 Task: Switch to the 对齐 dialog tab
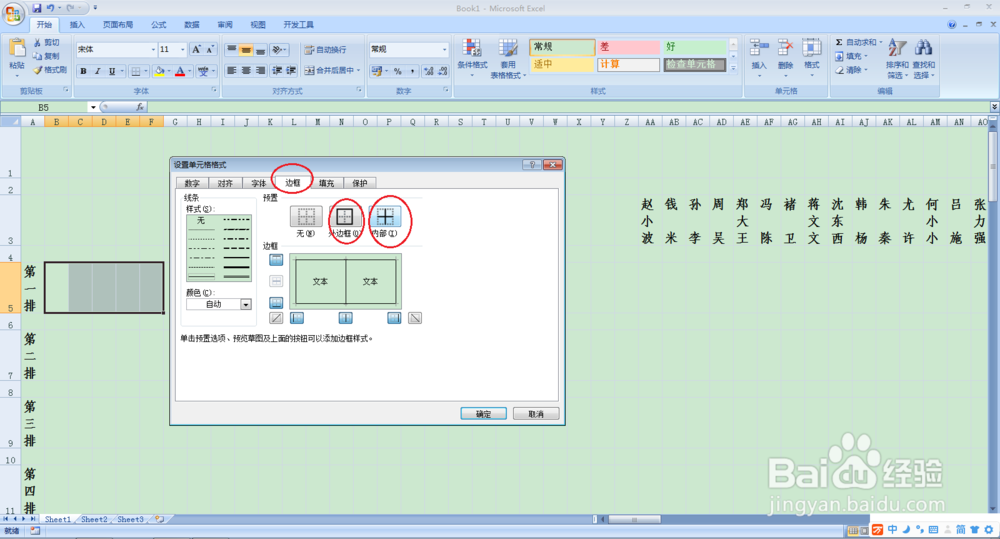click(225, 184)
